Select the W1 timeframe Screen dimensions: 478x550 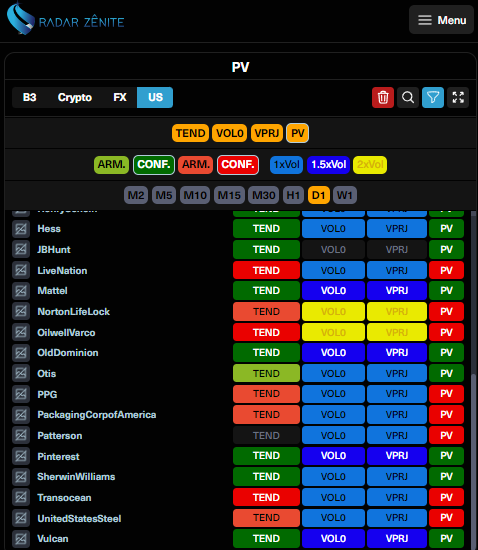tap(345, 195)
